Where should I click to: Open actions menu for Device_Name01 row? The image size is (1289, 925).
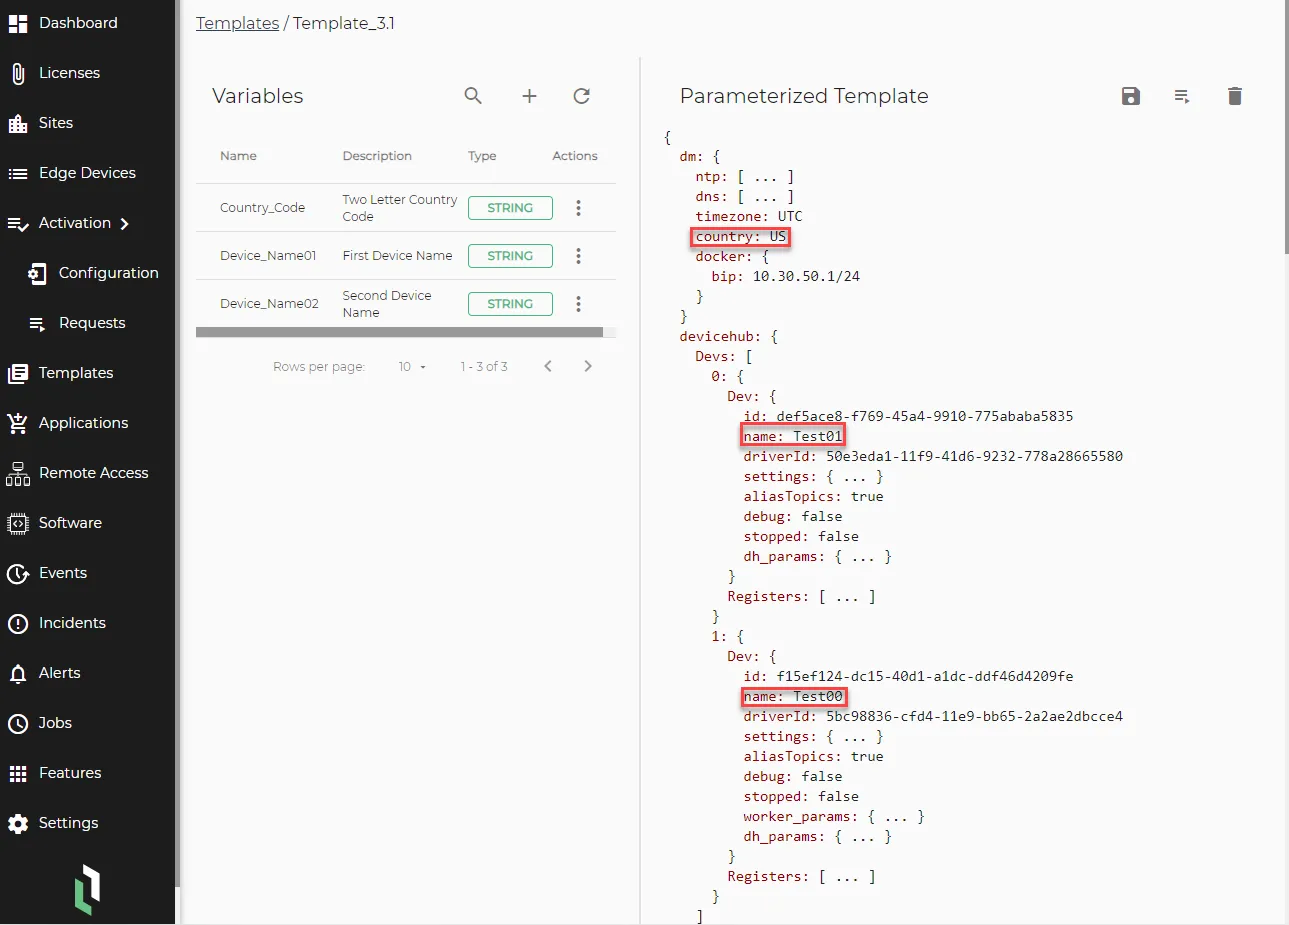(x=578, y=256)
